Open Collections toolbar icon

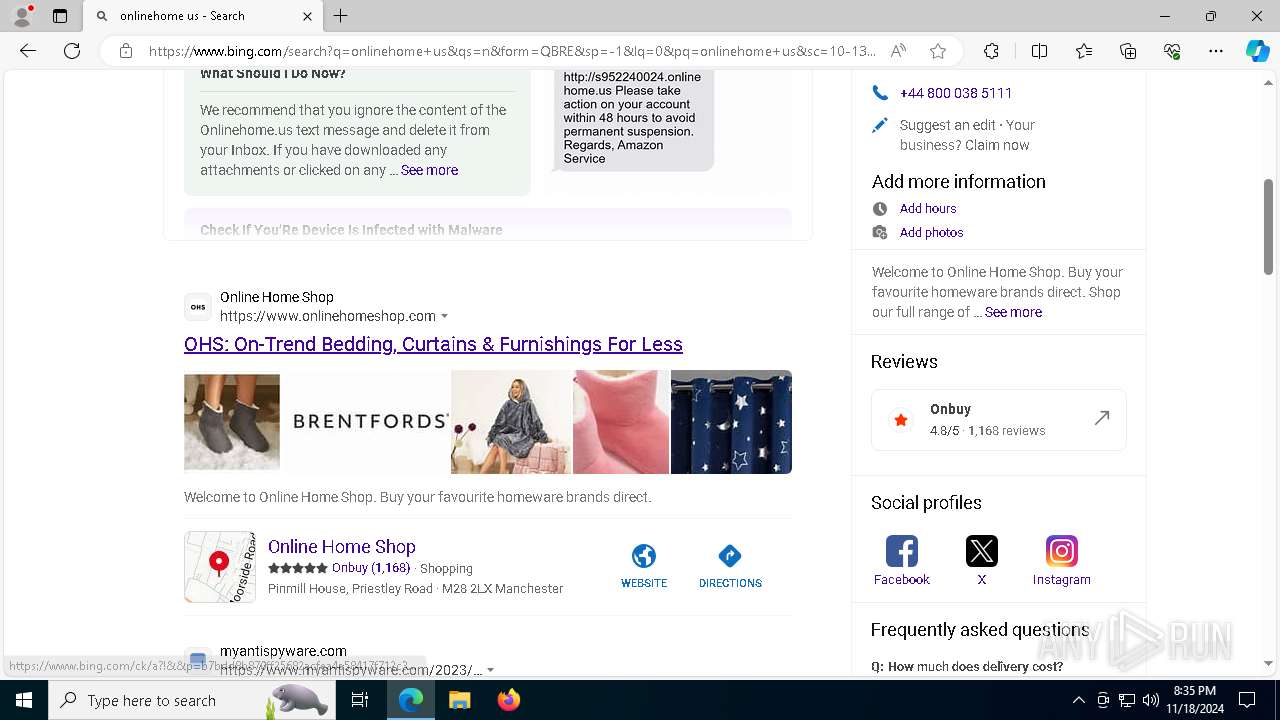(x=1128, y=51)
